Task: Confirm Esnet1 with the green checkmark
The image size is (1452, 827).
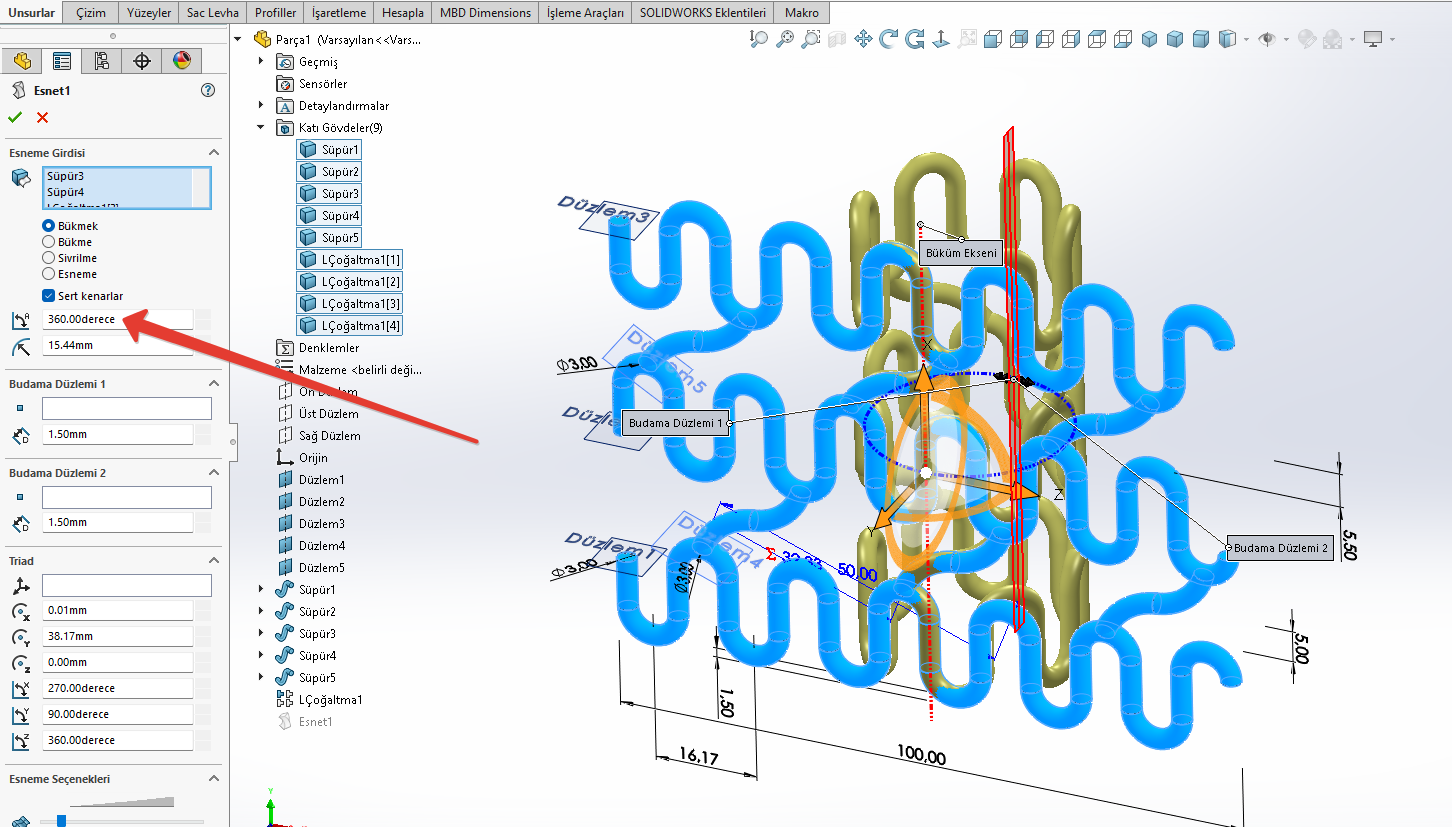Action: [x=15, y=118]
